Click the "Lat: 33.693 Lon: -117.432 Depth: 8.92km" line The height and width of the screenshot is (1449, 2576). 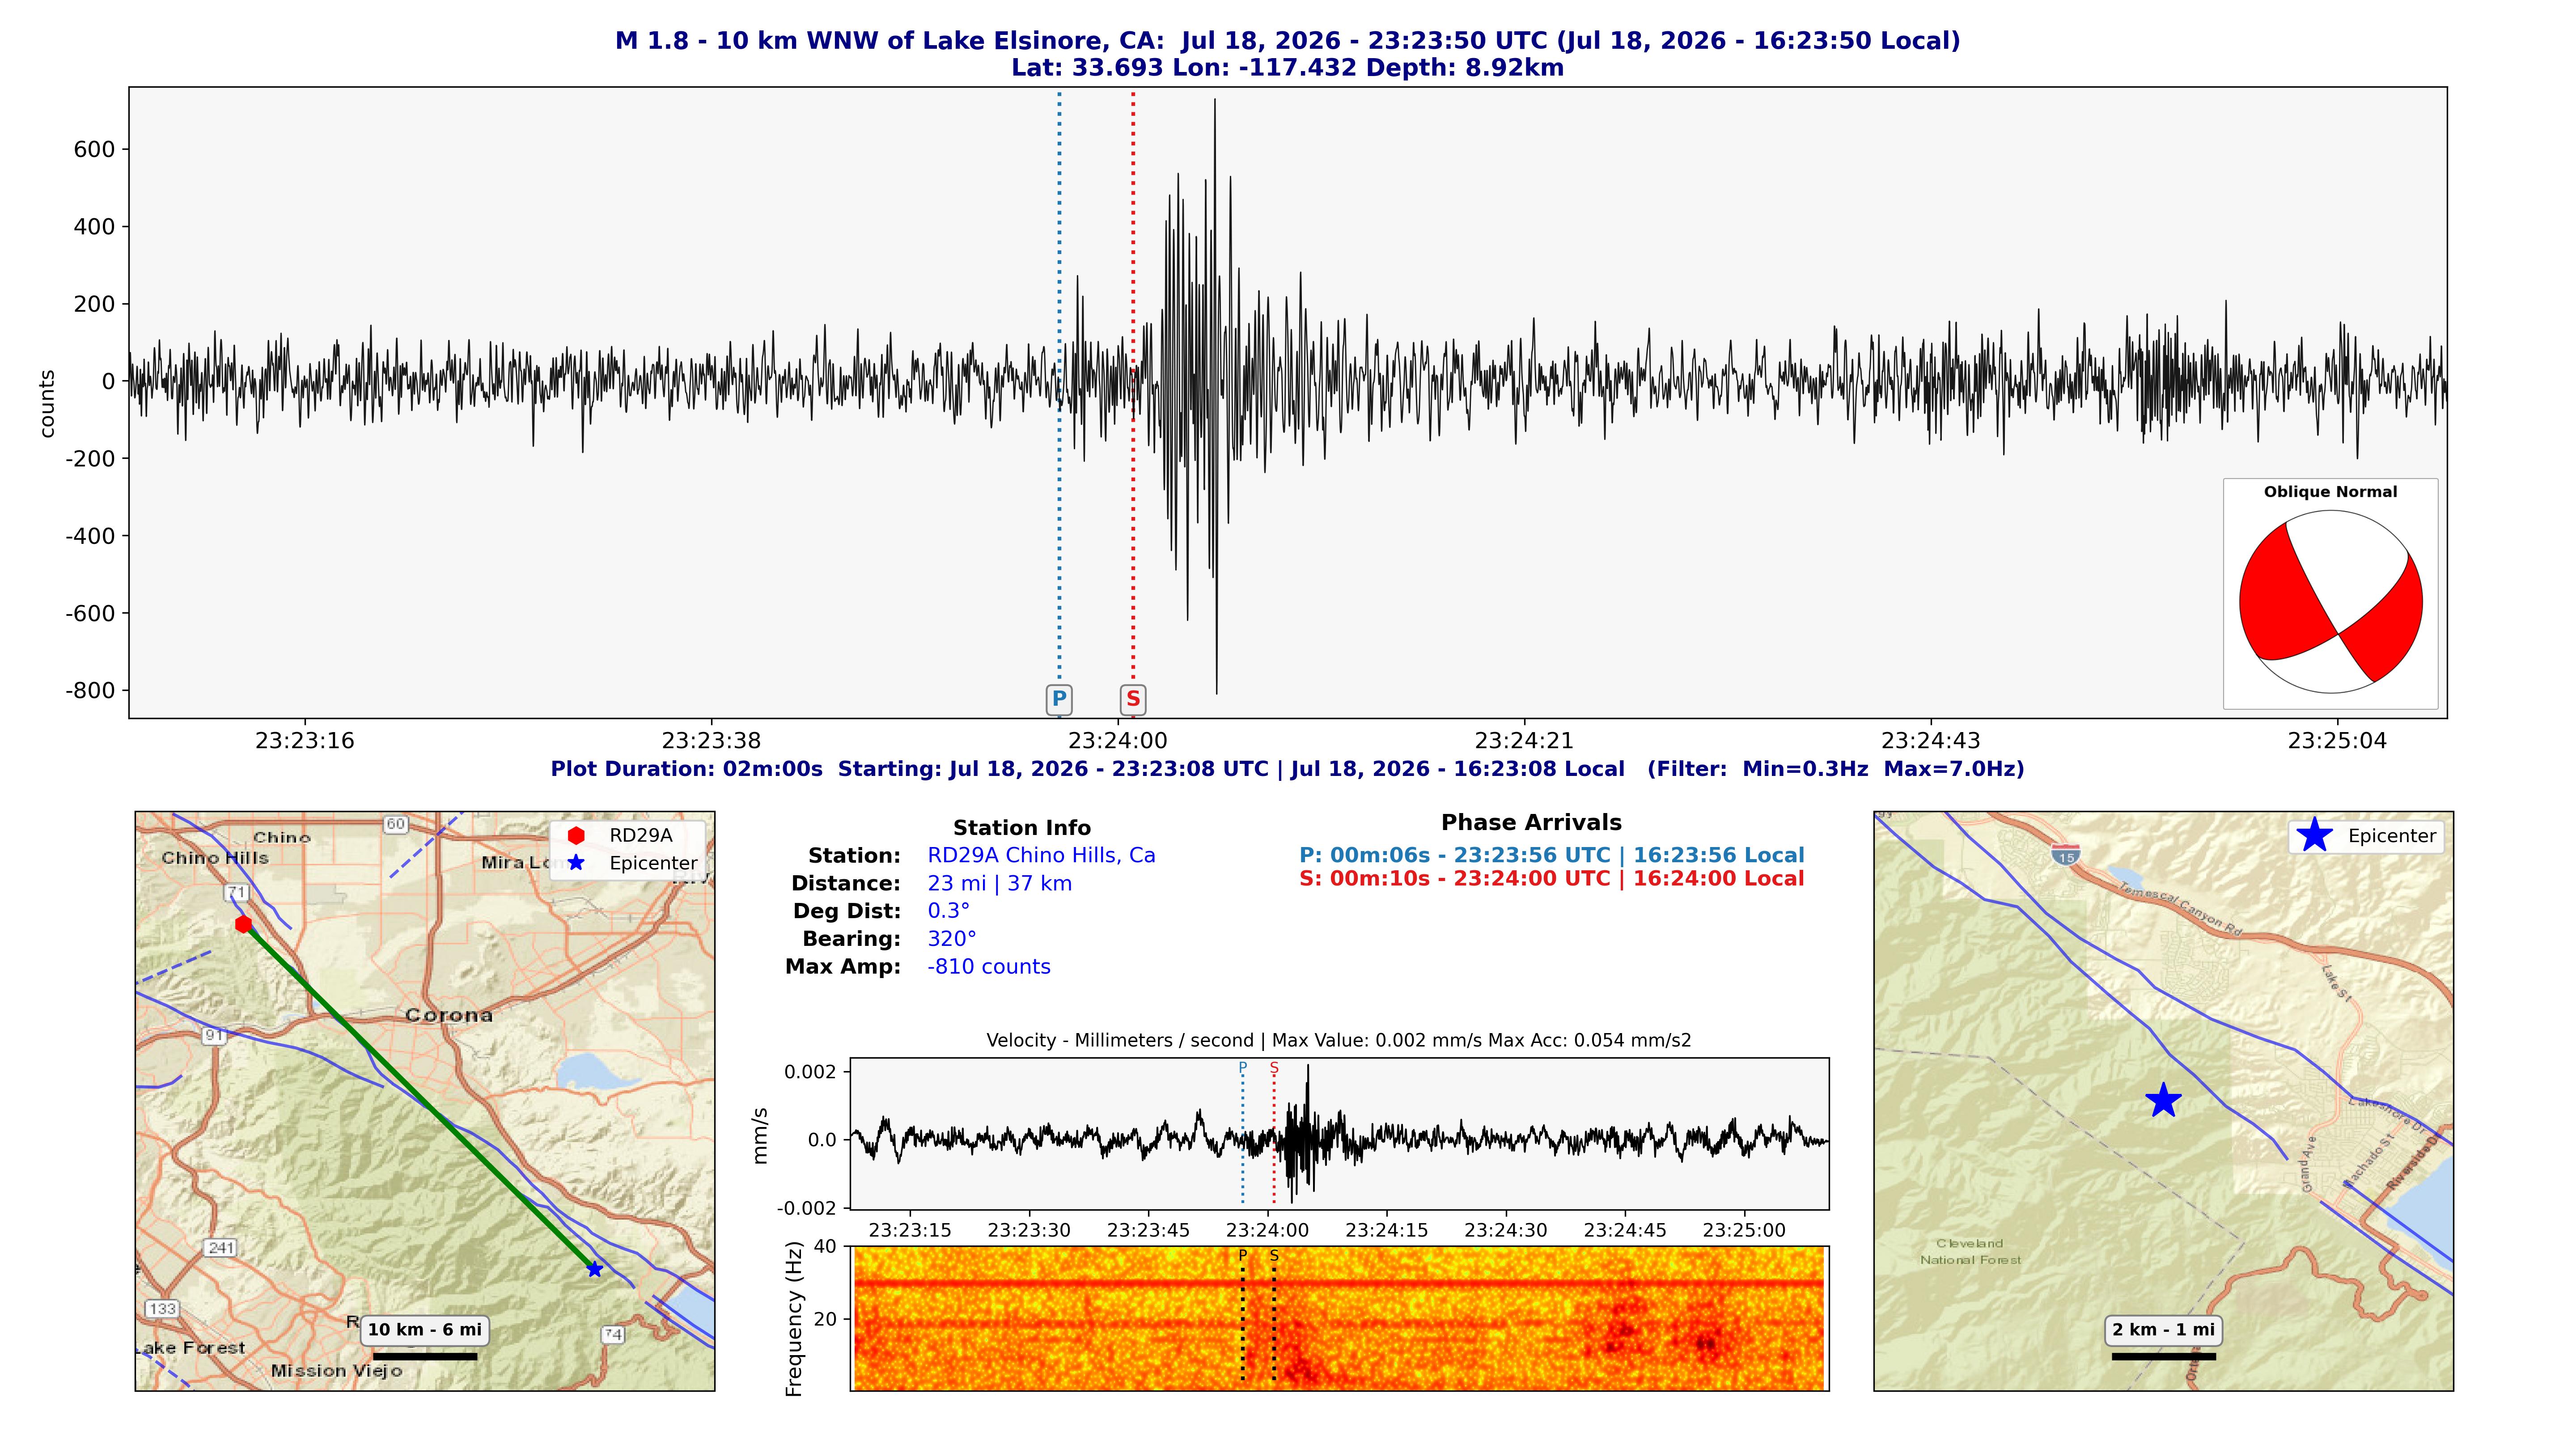(1288, 68)
